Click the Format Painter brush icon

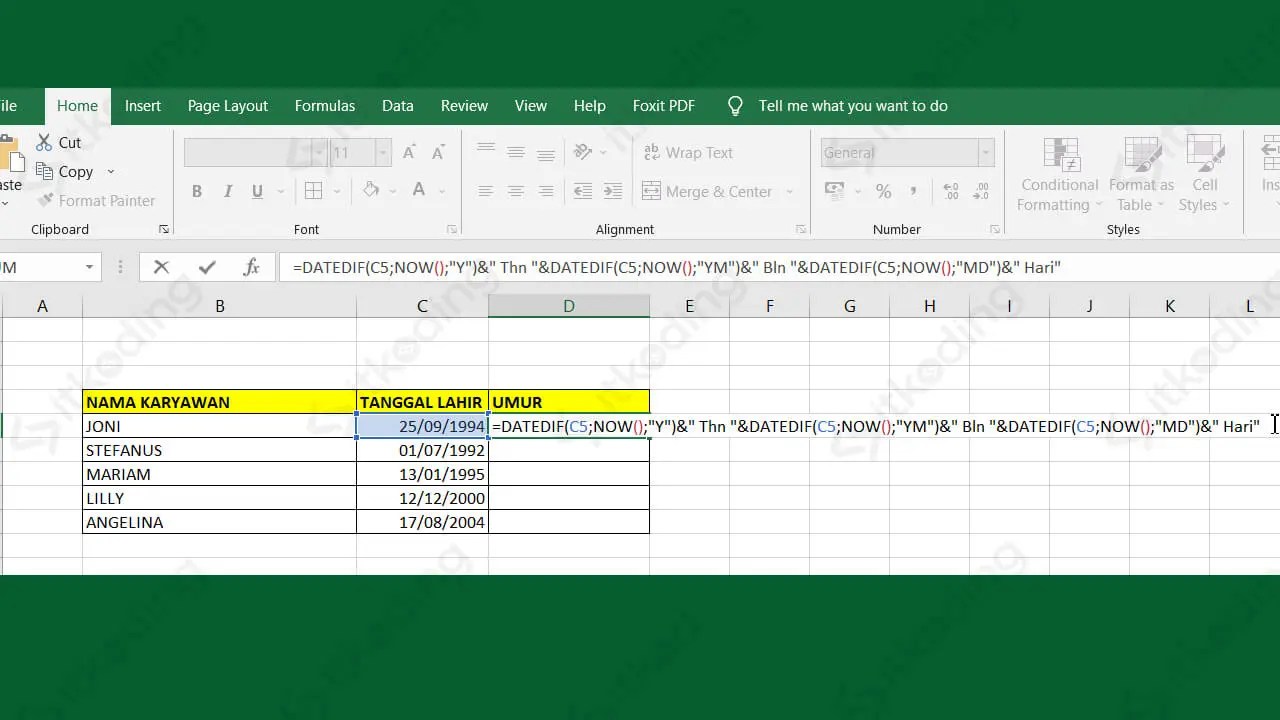44,200
